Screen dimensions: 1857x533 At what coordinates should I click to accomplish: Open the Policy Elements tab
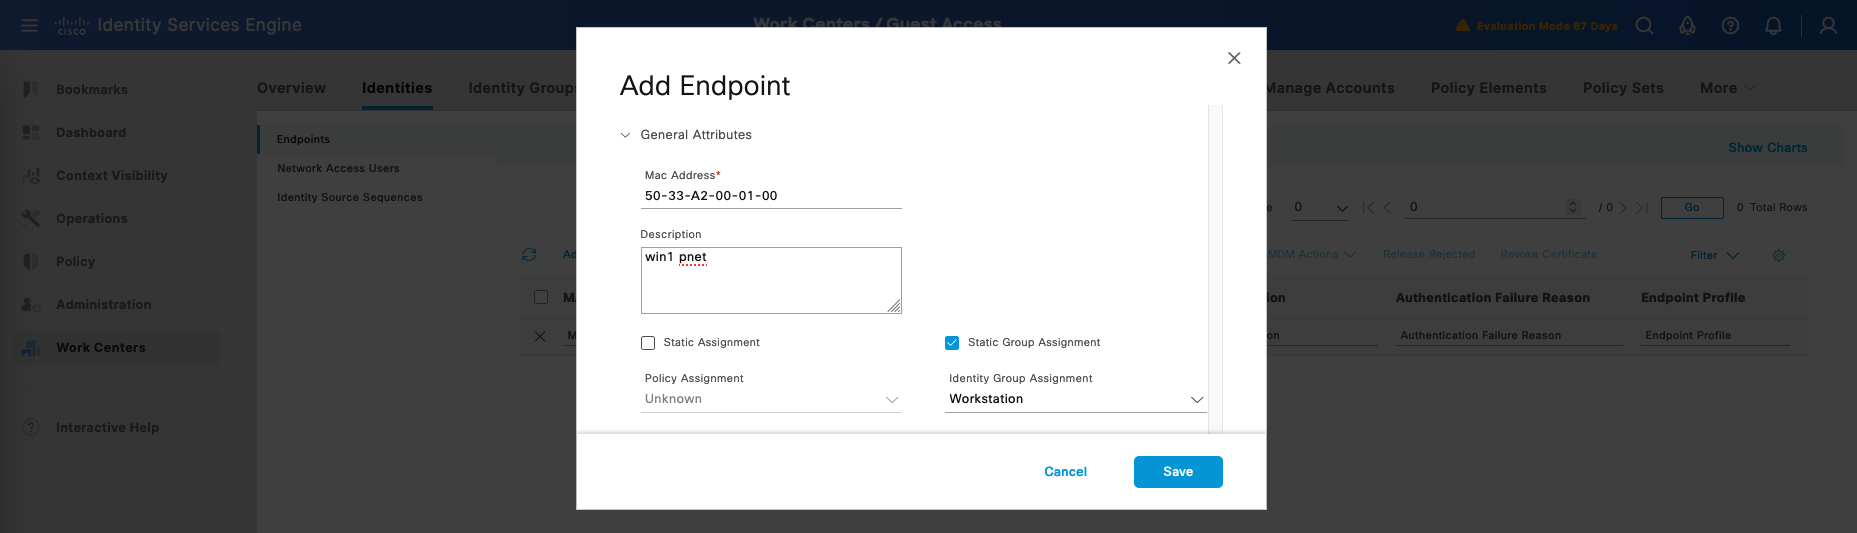click(x=1488, y=88)
